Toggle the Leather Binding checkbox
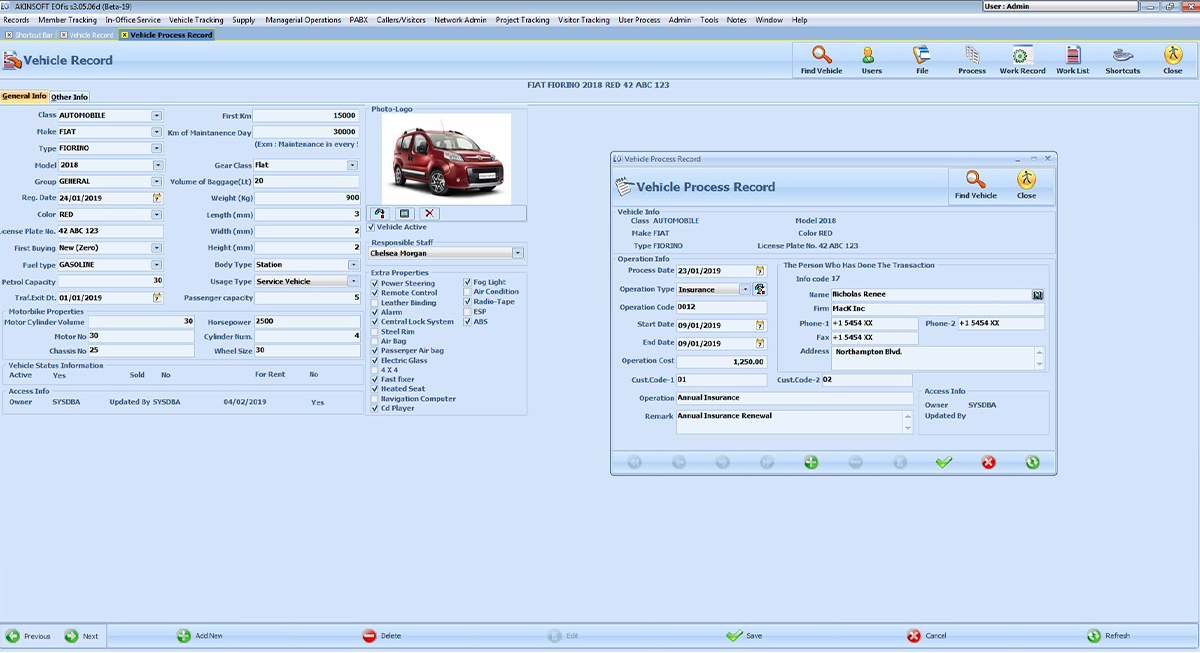 (375, 303)
